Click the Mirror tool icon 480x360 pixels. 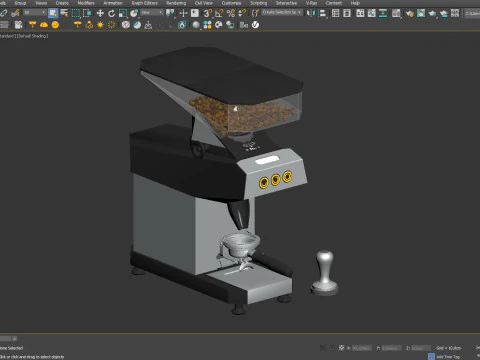coord(311,13)
